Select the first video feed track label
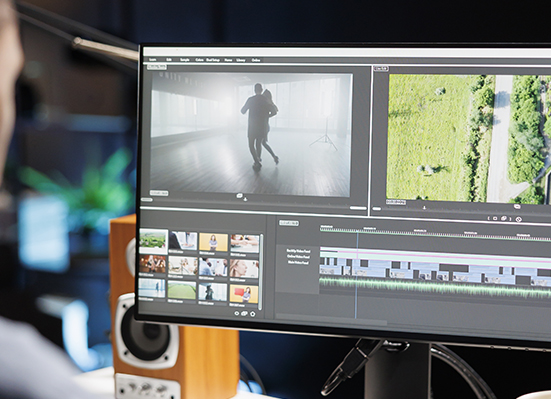 (x=298, y=251)
